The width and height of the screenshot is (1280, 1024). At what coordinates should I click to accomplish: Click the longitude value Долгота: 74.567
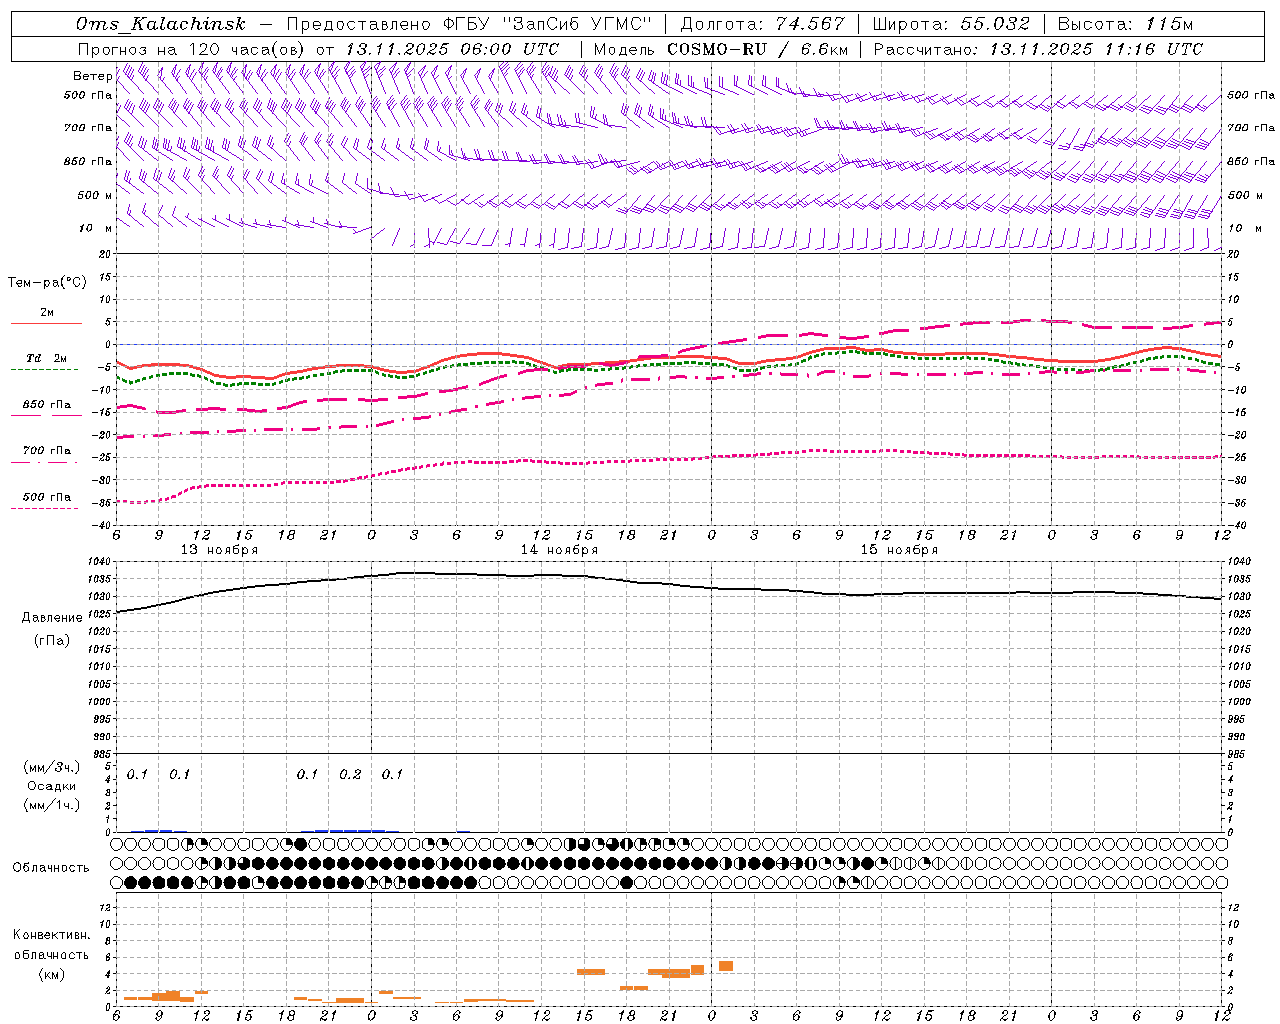click(x=762, y=25)
